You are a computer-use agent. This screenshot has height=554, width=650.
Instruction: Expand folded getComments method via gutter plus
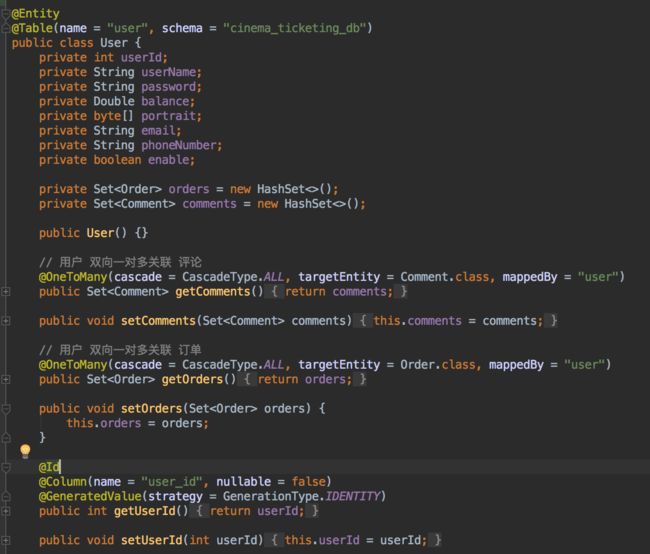point(5,292)
